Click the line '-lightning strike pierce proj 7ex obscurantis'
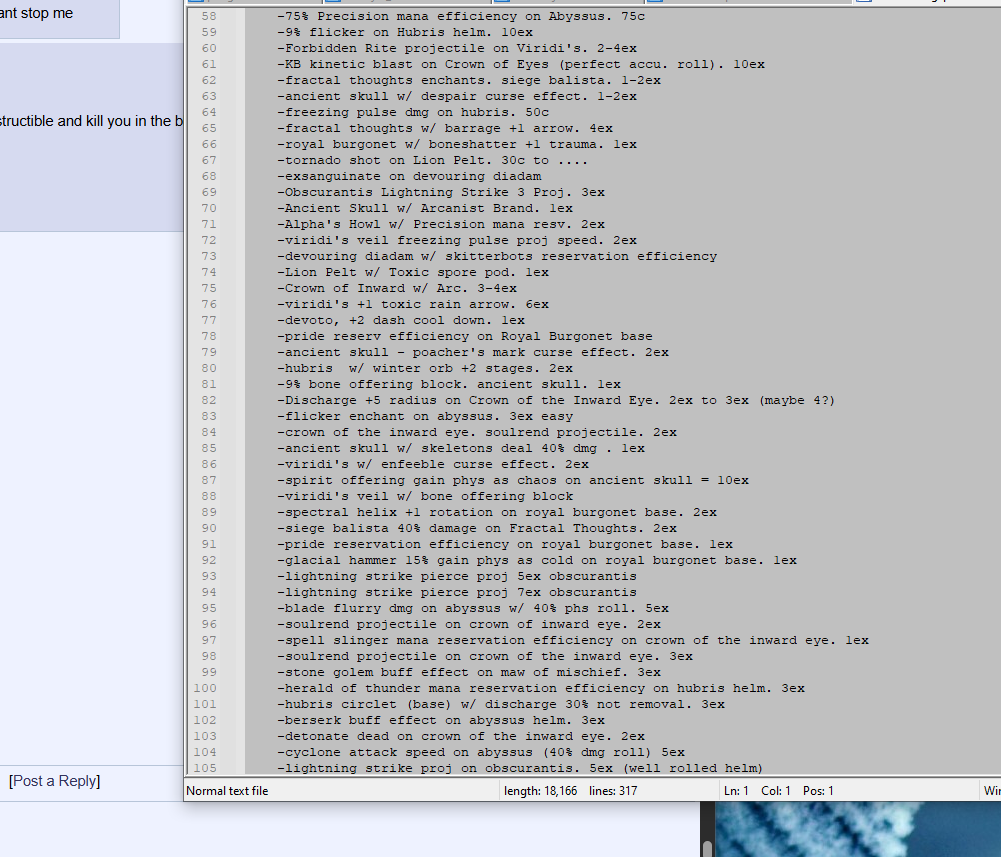Image resolution: width=1001 pixels, height=857 pixels. [456, 592]
